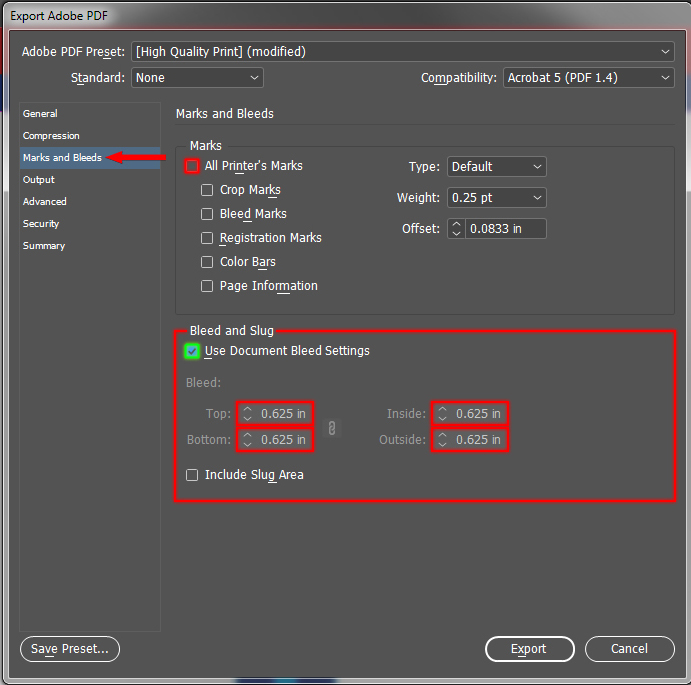Click the Save Preset button
Viewport: 691px width, 685px height.
[x=70, y=649]
